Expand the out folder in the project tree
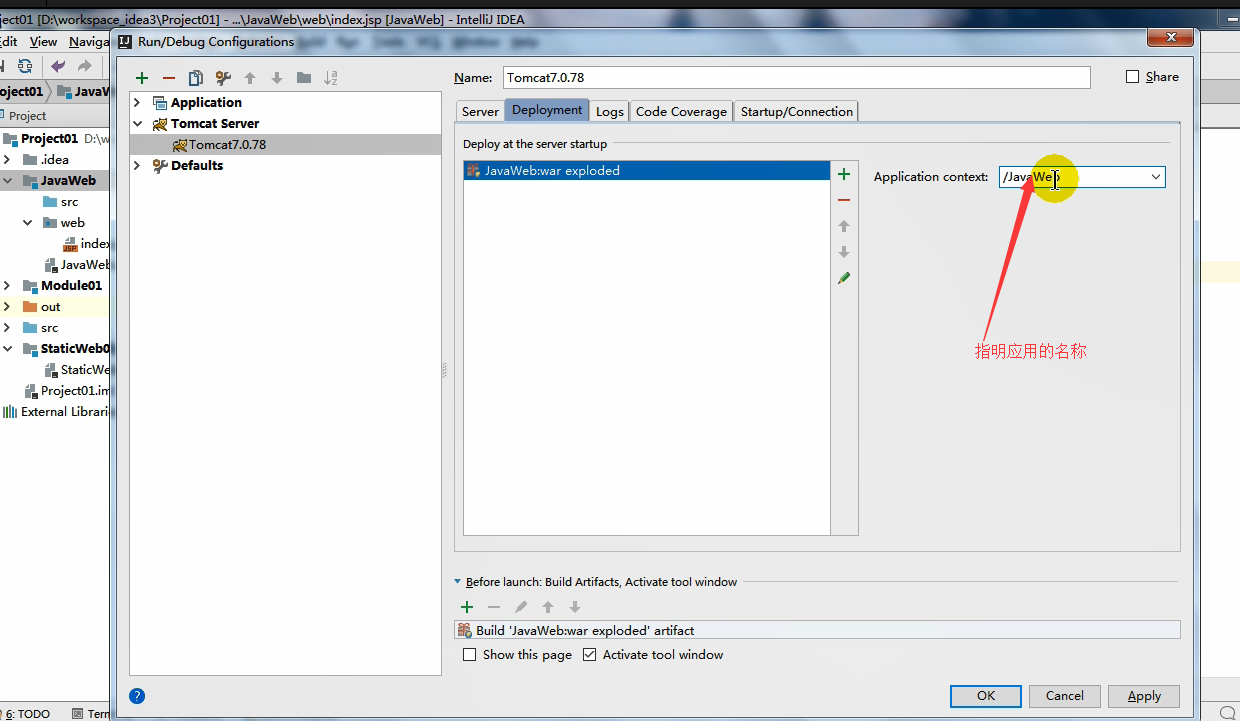This screenshot has width=1240, height=721. click(8, 307)
